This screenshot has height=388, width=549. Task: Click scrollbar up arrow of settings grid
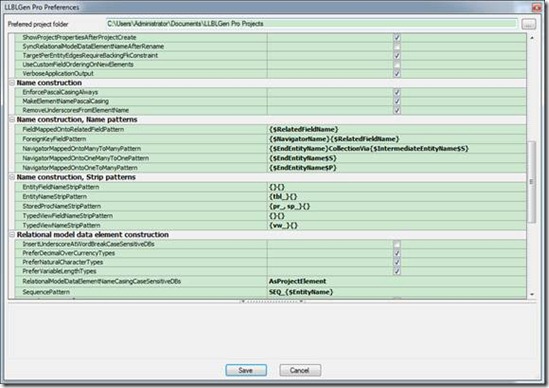(x=532, y=37)
